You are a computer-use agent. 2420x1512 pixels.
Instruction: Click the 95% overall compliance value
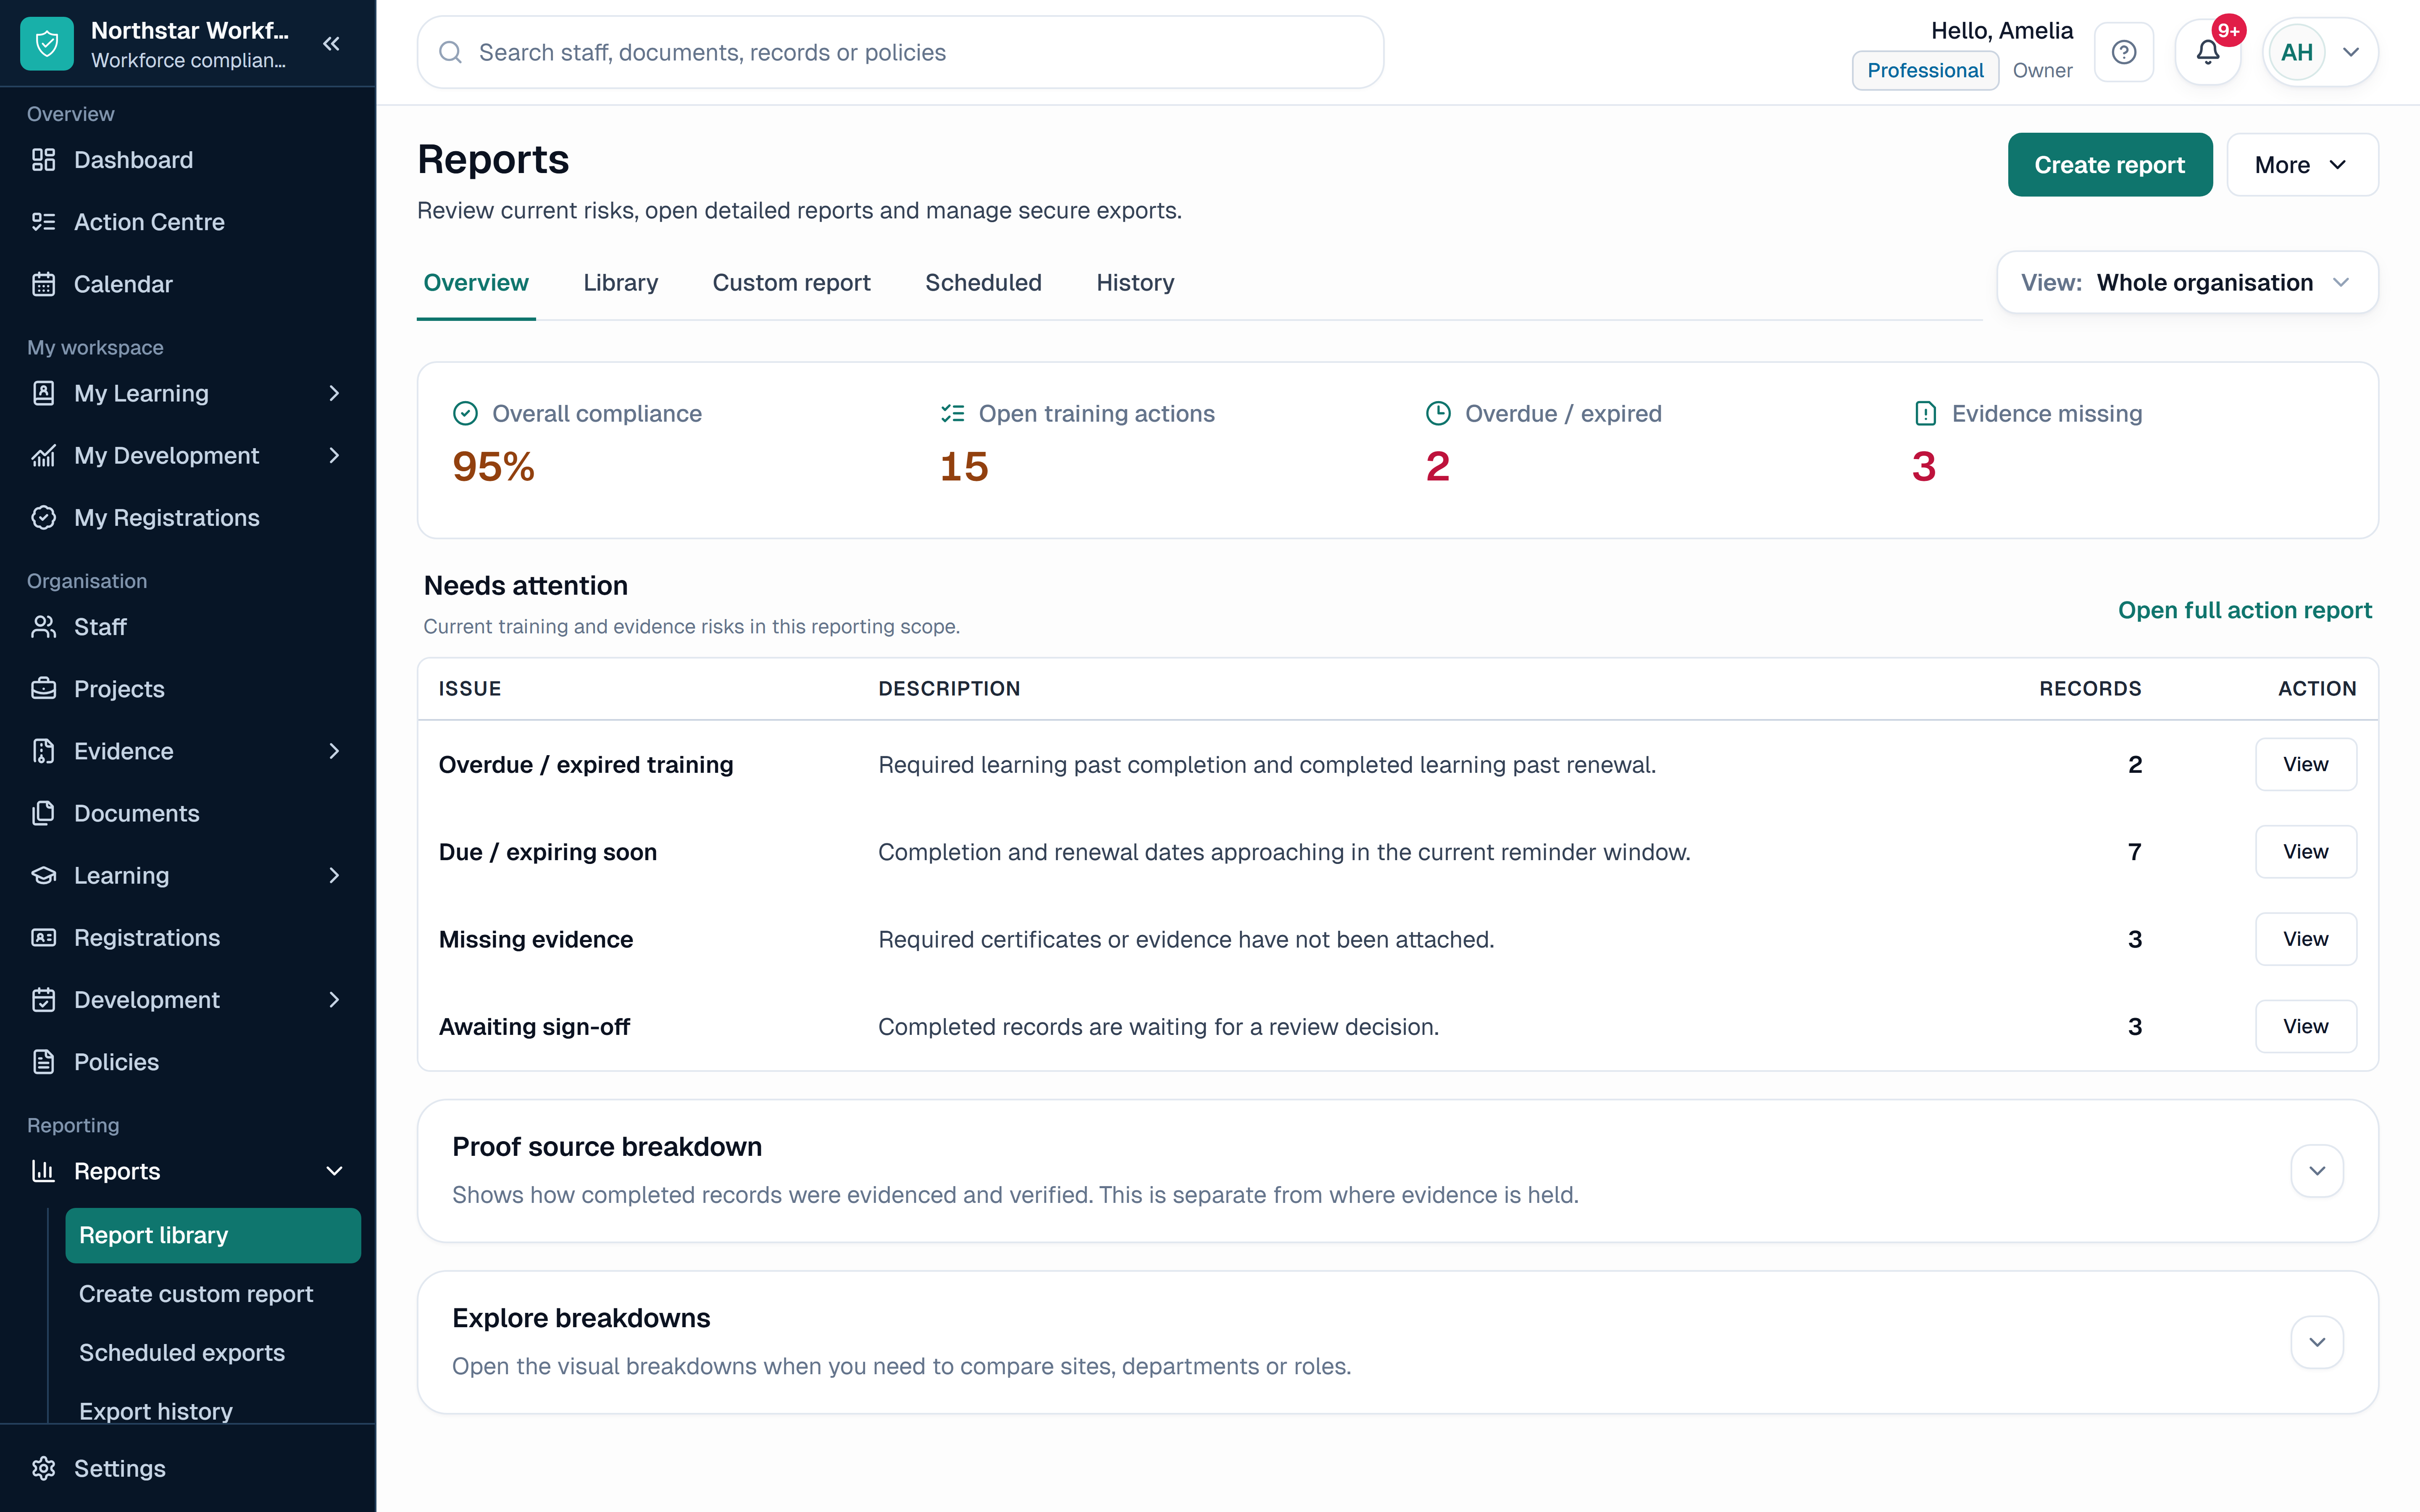(494, 467)
